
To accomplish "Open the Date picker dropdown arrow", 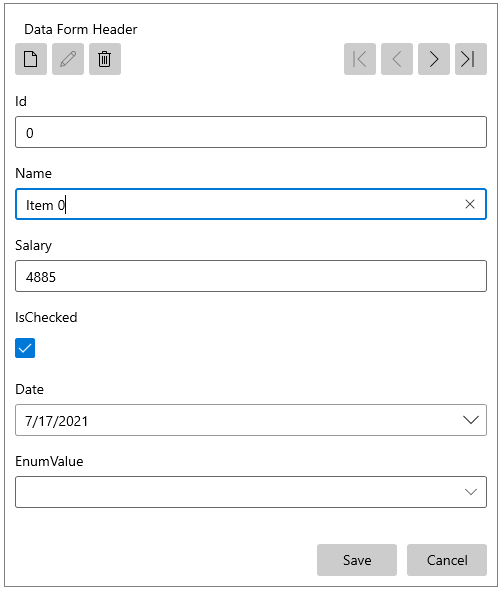I will pos(471,420).
